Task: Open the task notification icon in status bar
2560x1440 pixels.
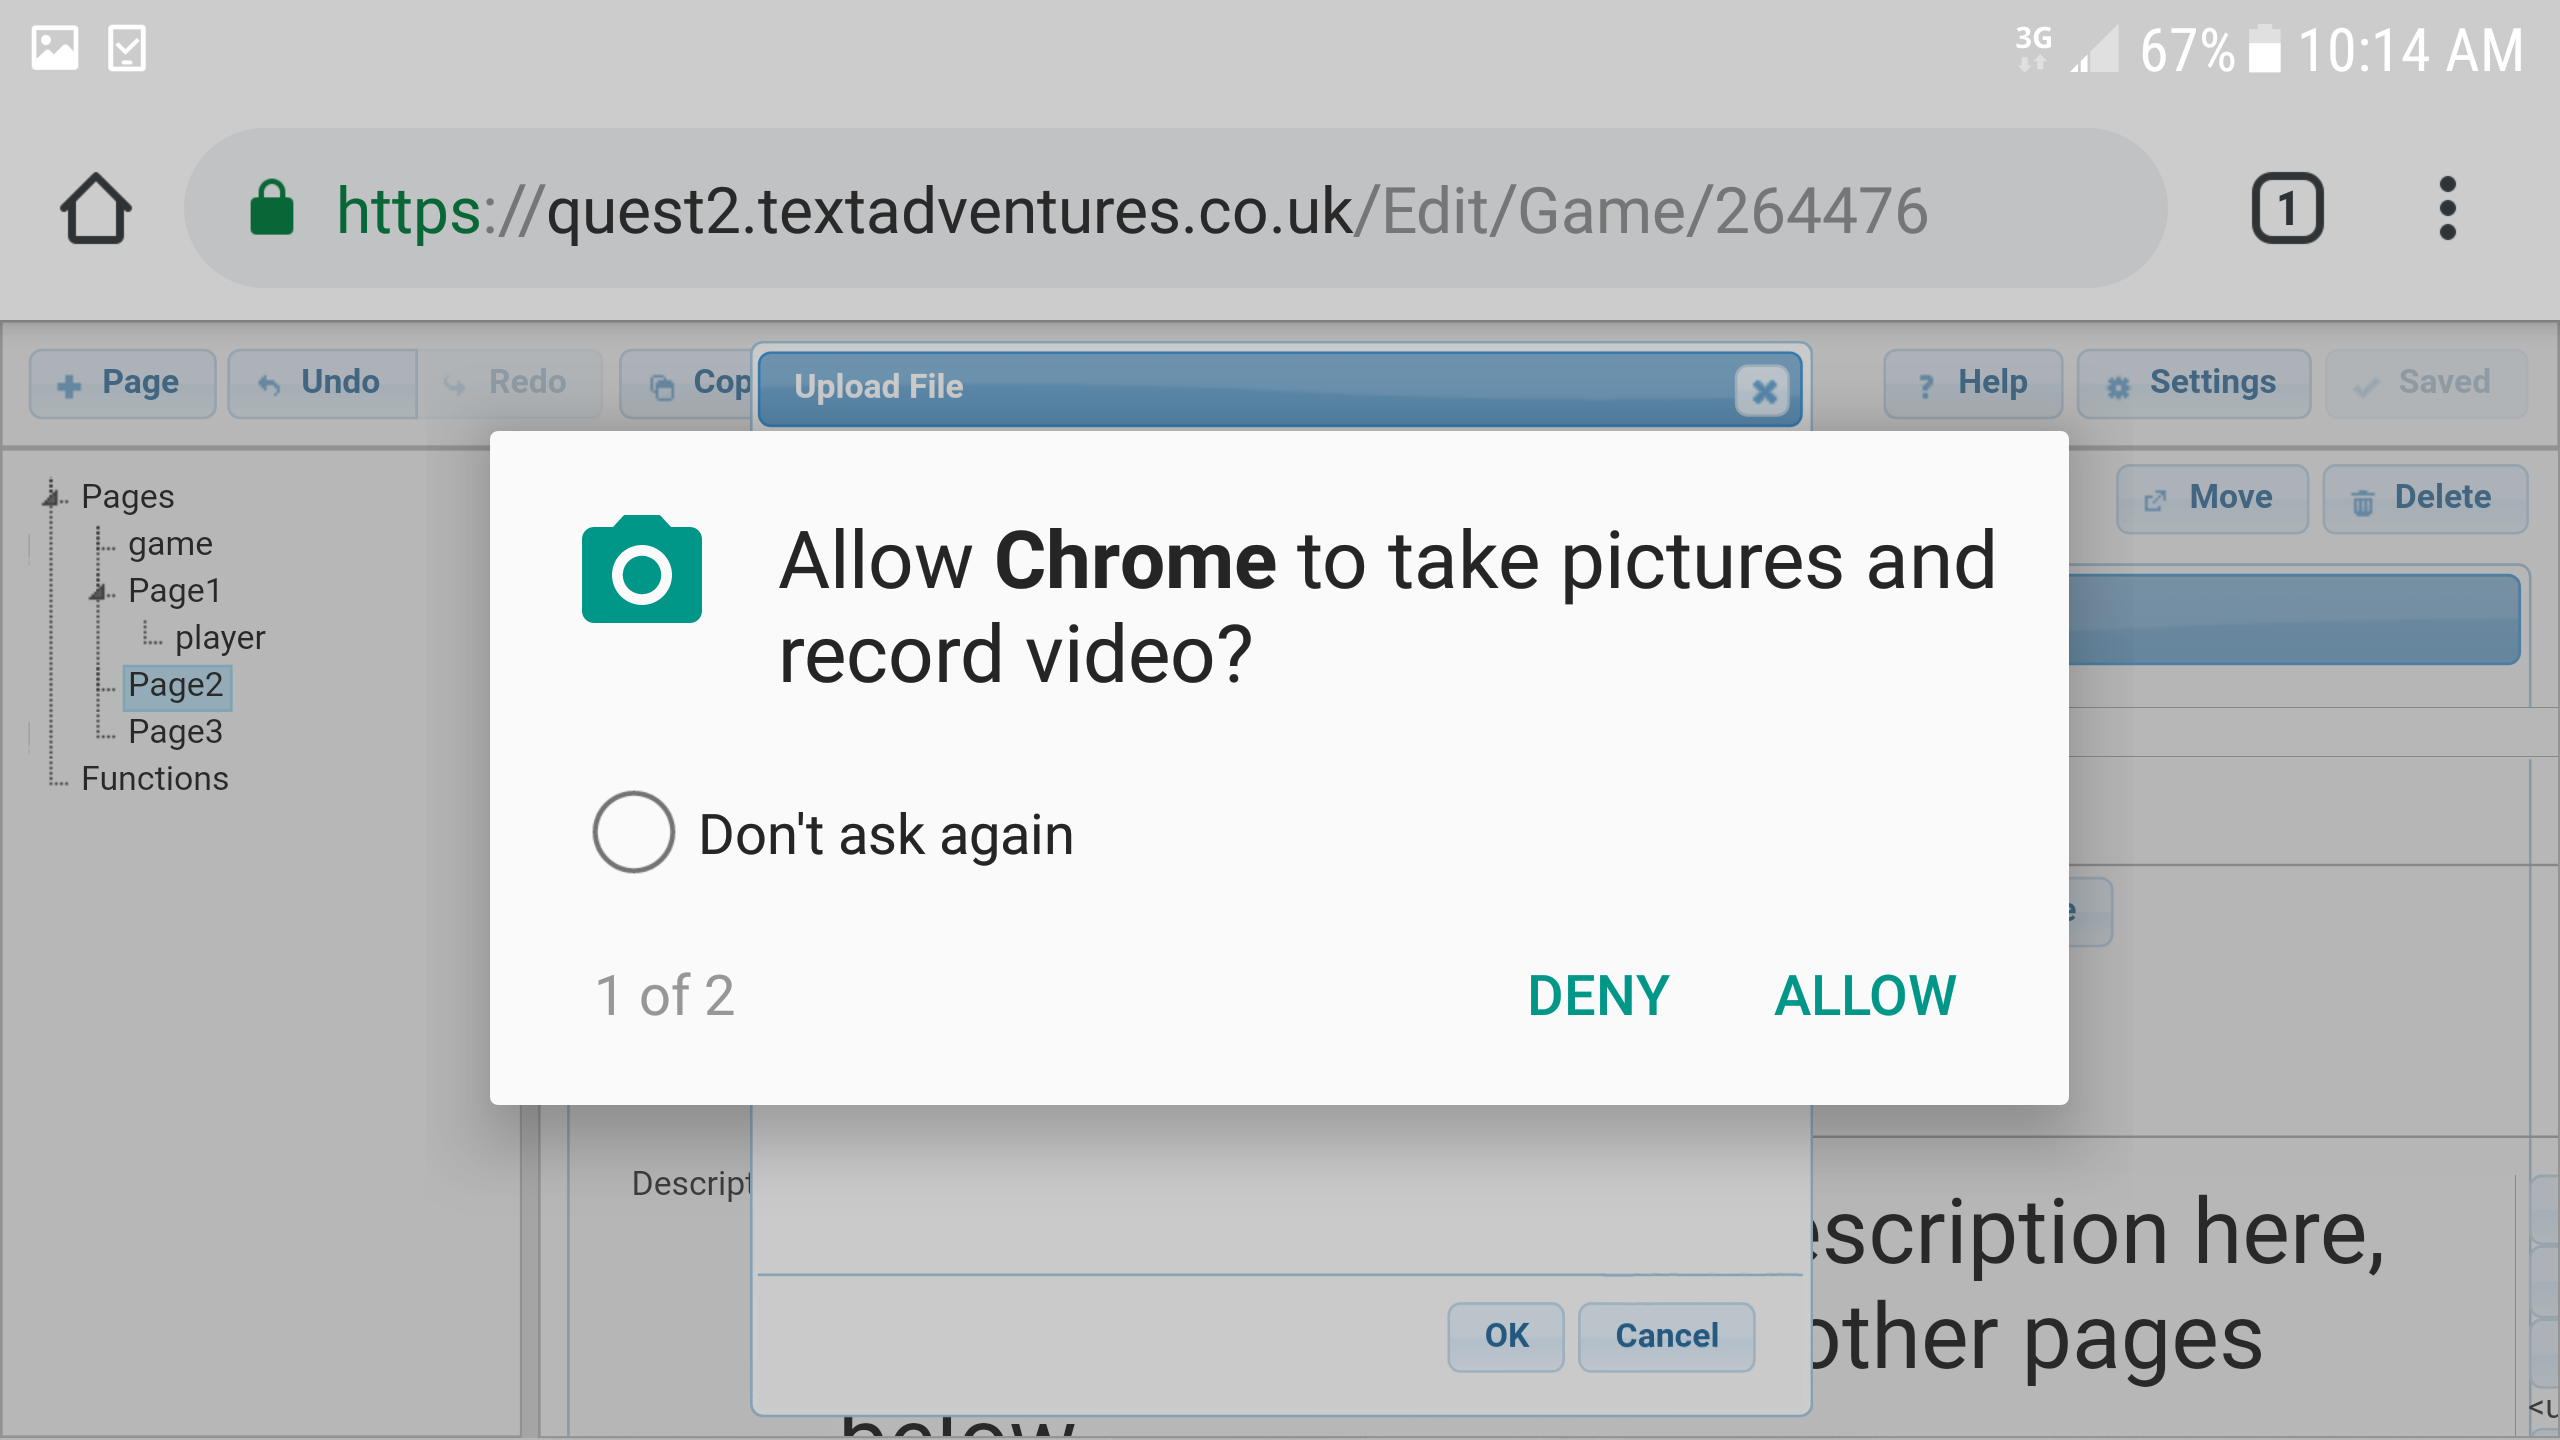Action: tap(127, 48)
